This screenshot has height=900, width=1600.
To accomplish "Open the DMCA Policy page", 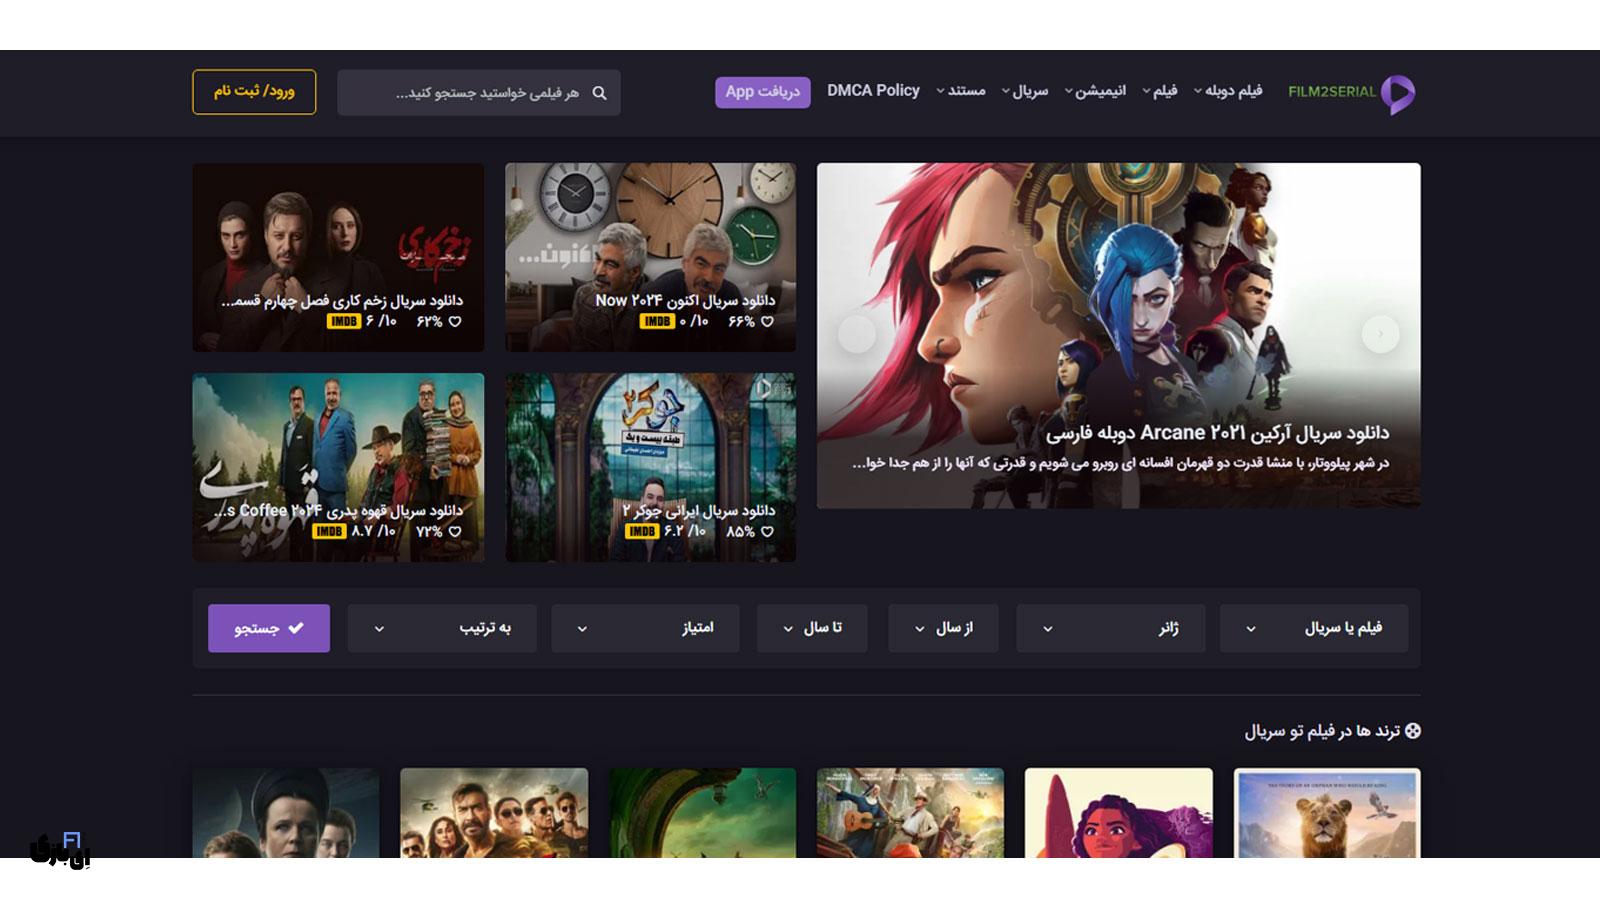I will click(x=873, y=91).
